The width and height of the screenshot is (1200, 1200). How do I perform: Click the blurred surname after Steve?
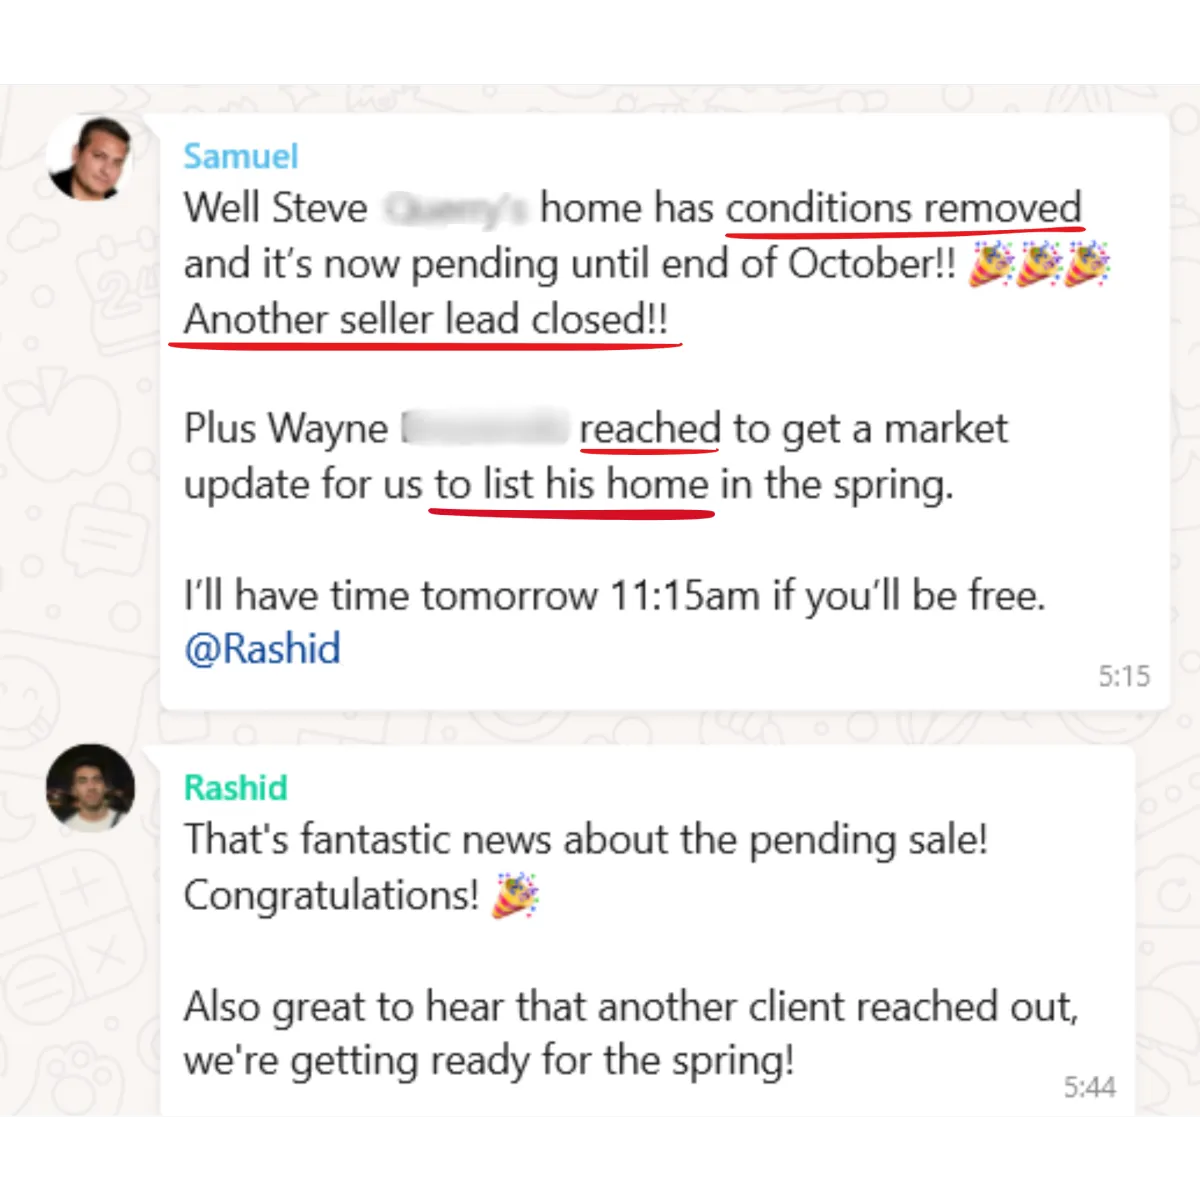point(456,209)
